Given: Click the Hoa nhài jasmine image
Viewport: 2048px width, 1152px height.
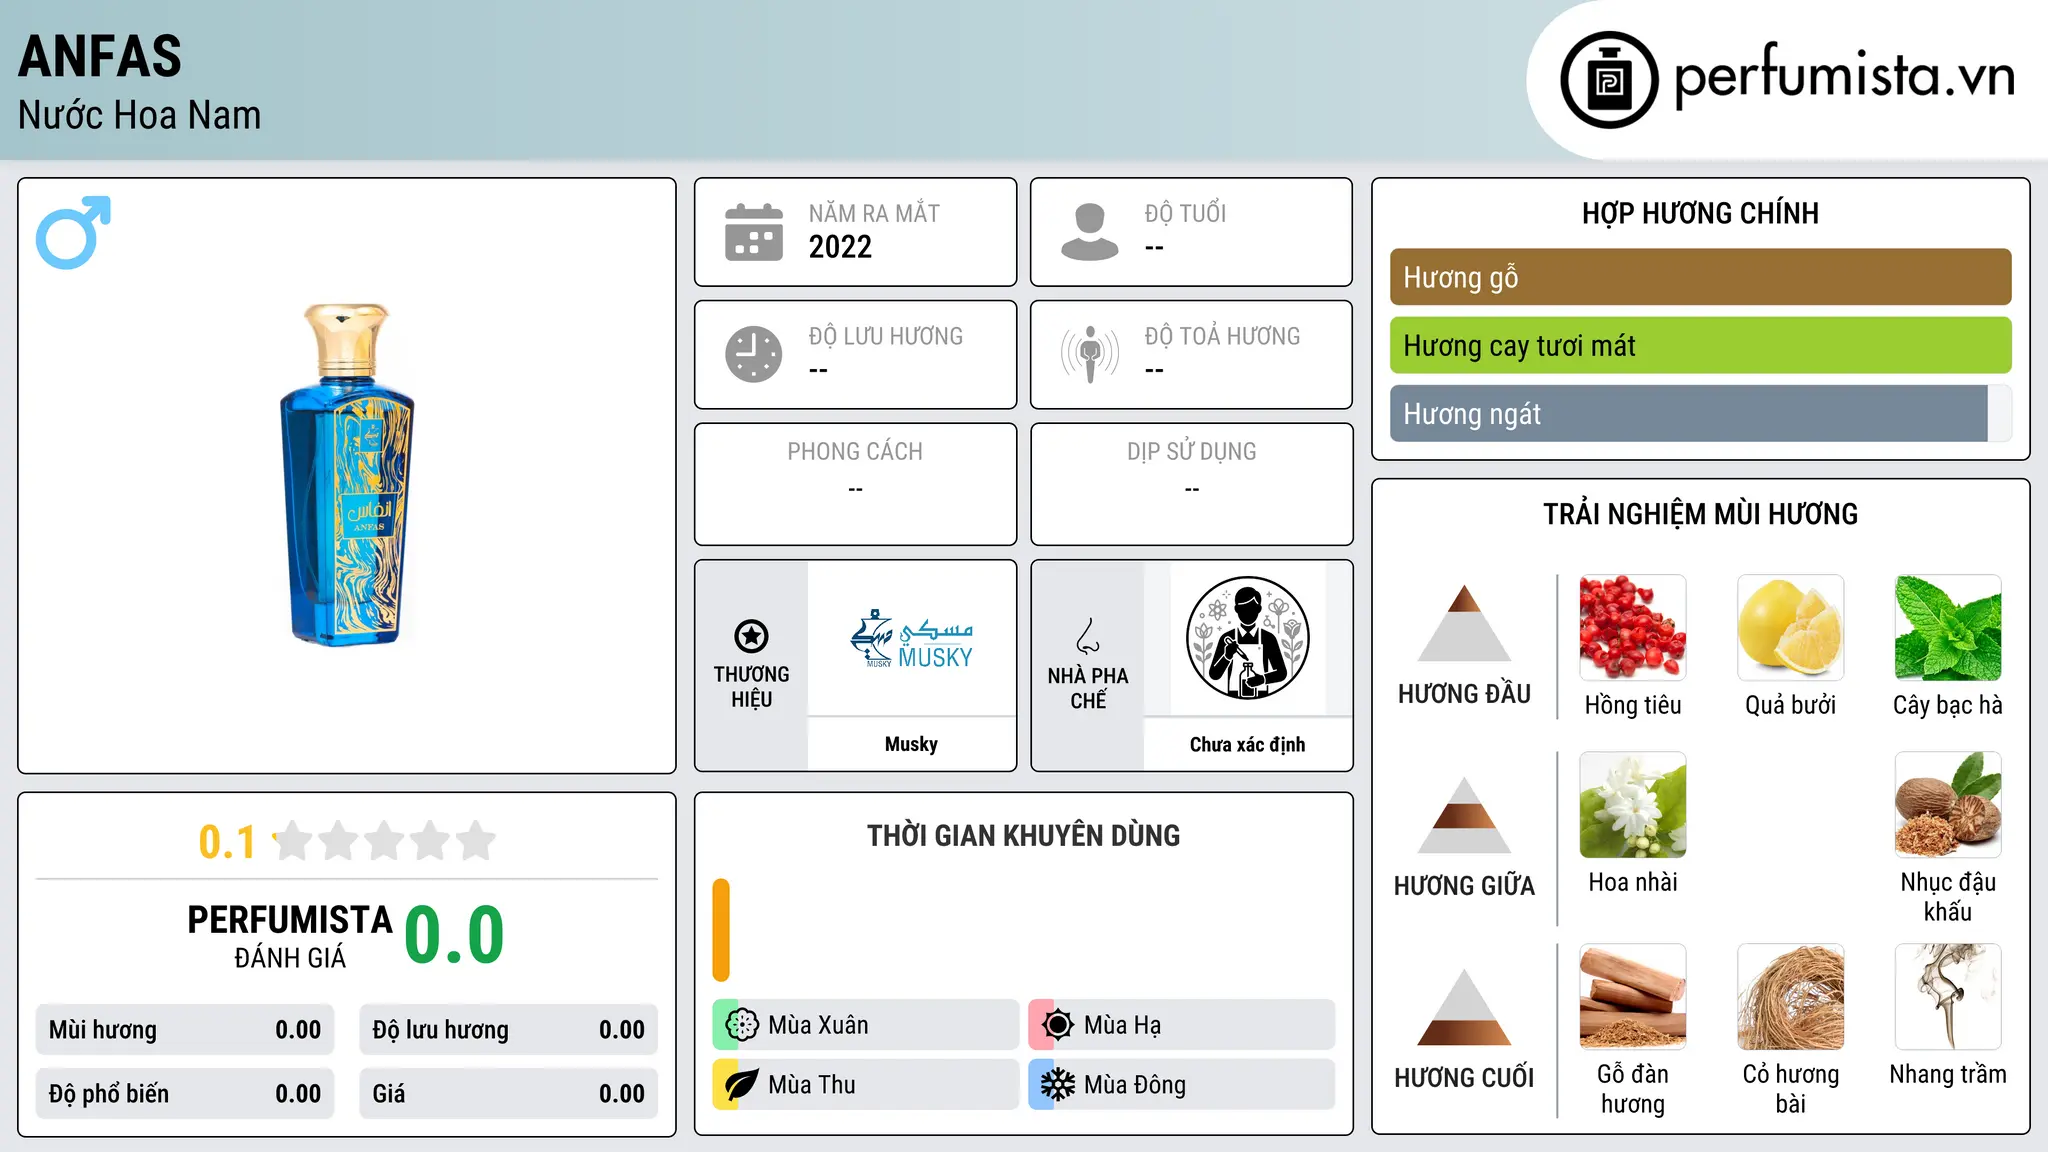Looking at the screenshot, I should [x=1633, y=805].
